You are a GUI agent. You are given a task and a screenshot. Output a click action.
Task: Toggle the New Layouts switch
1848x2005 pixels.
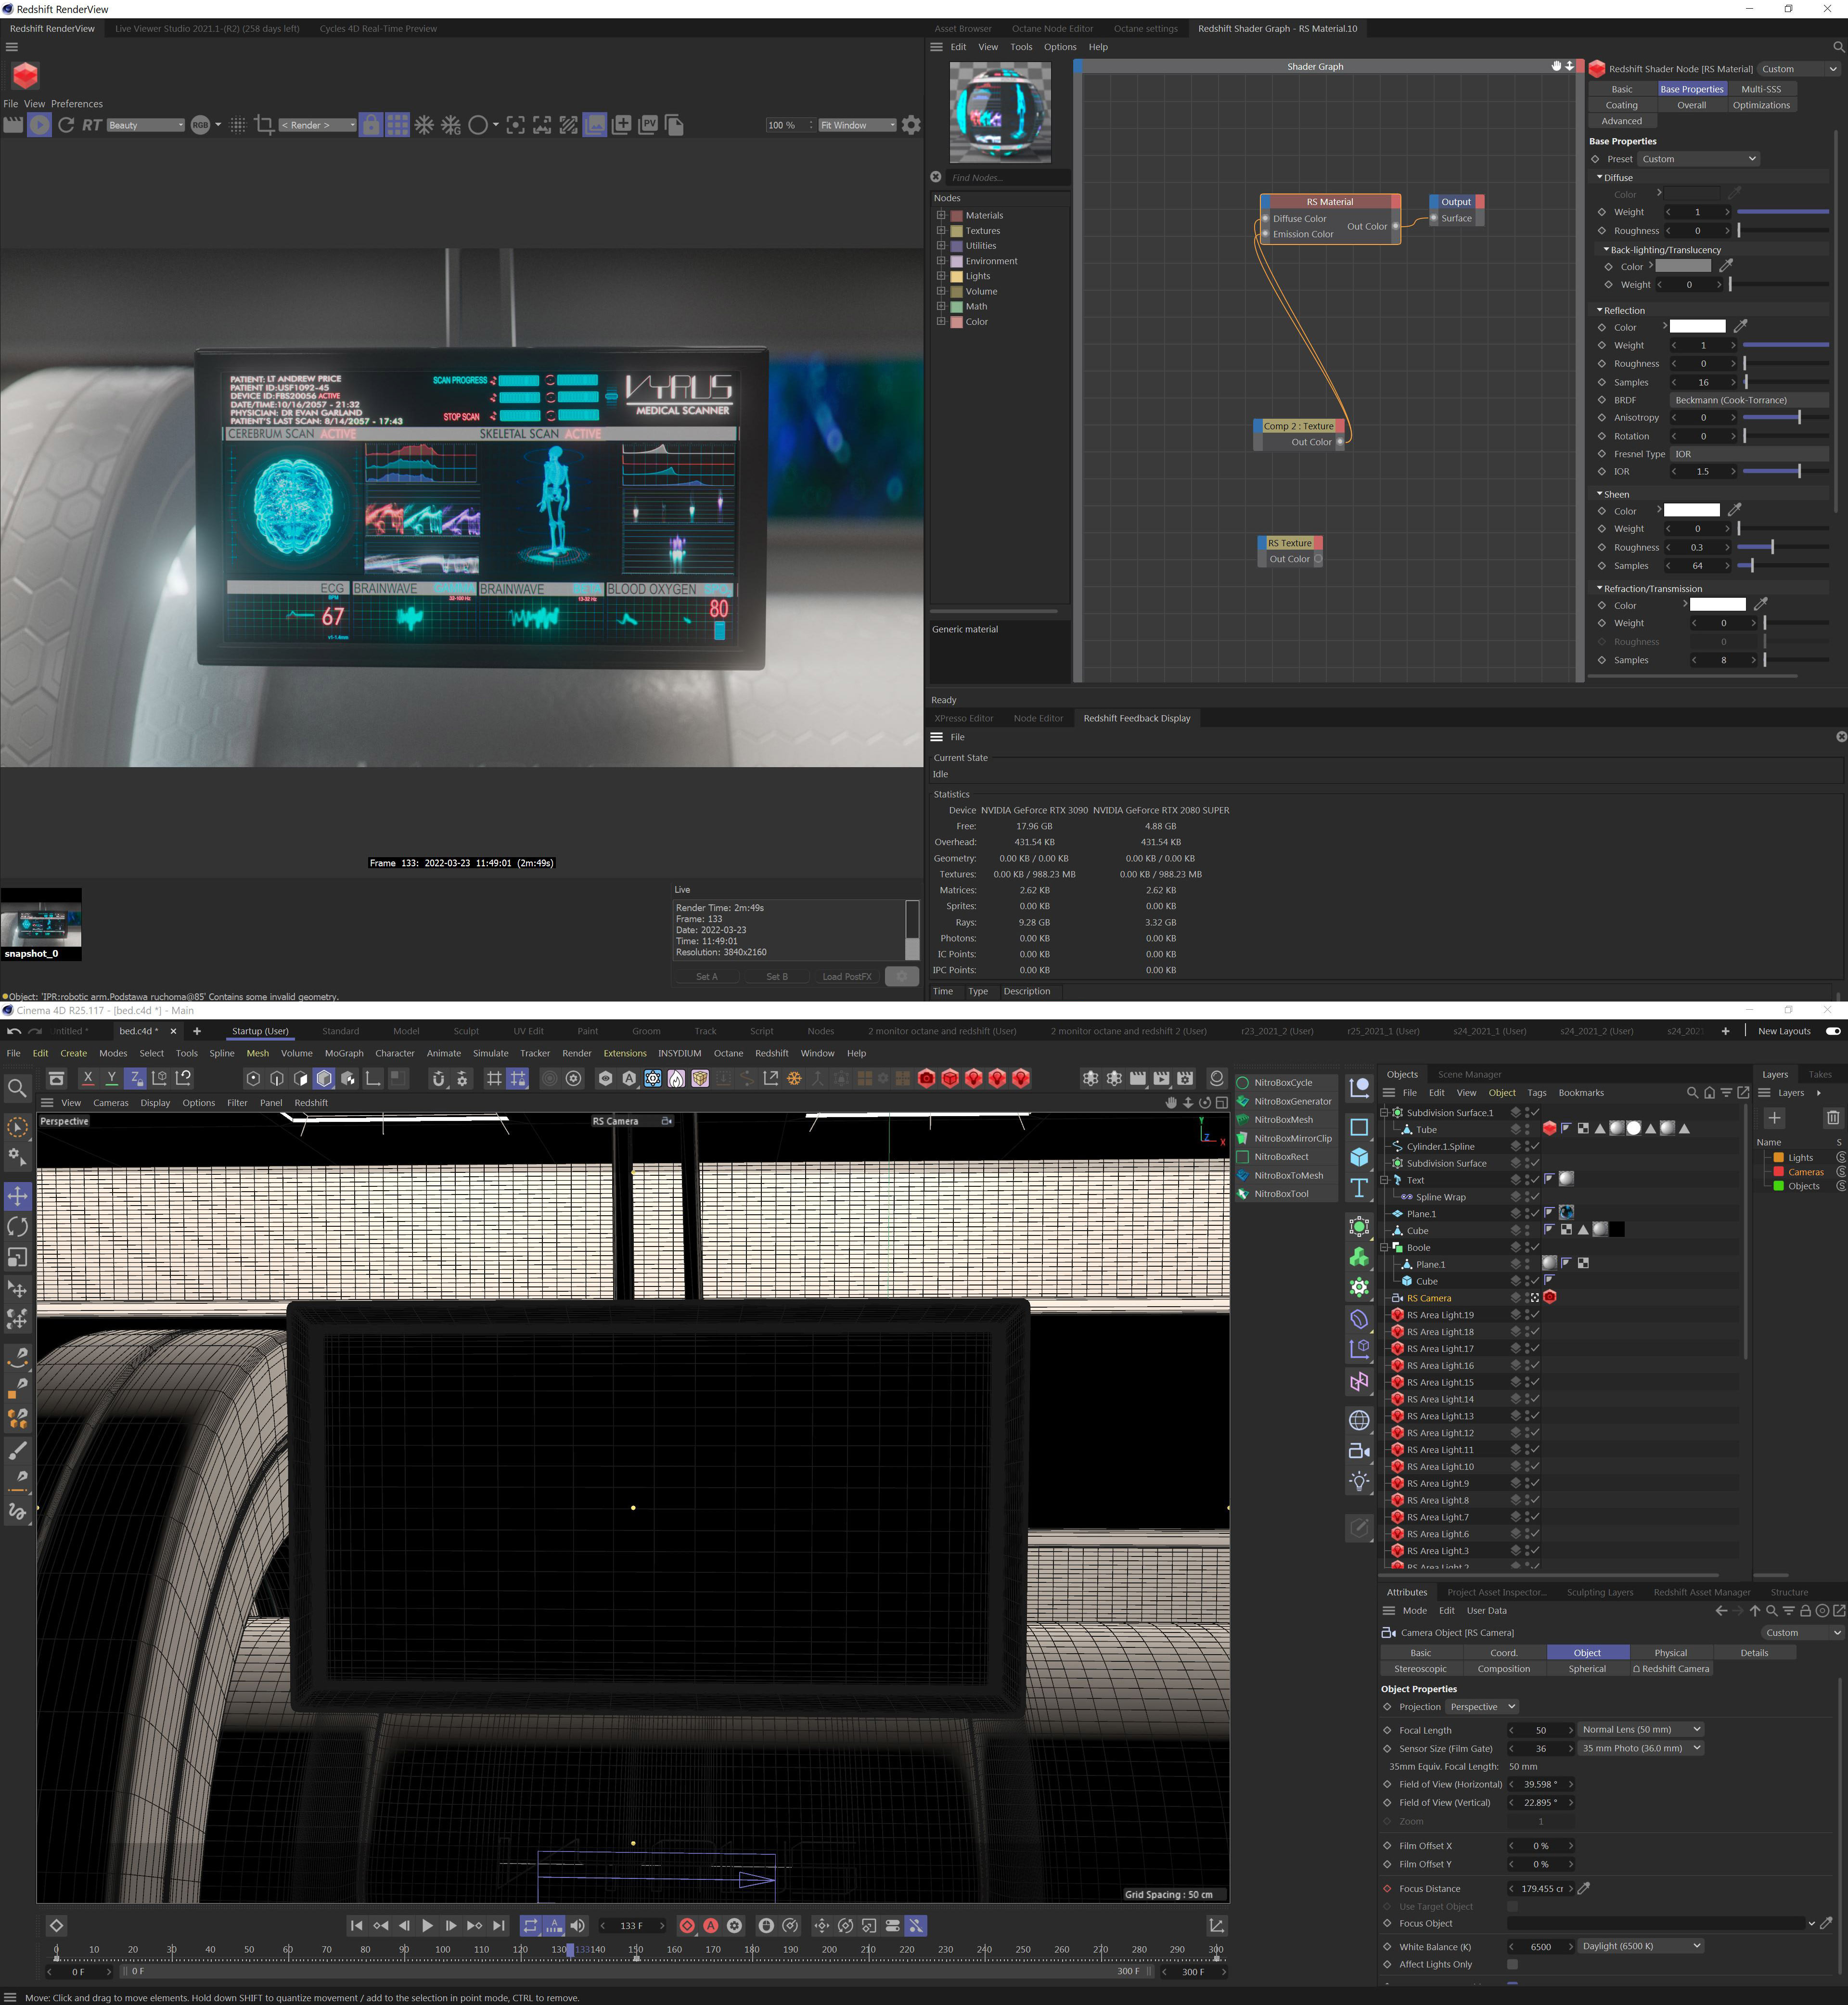tap(1833, 1031)
